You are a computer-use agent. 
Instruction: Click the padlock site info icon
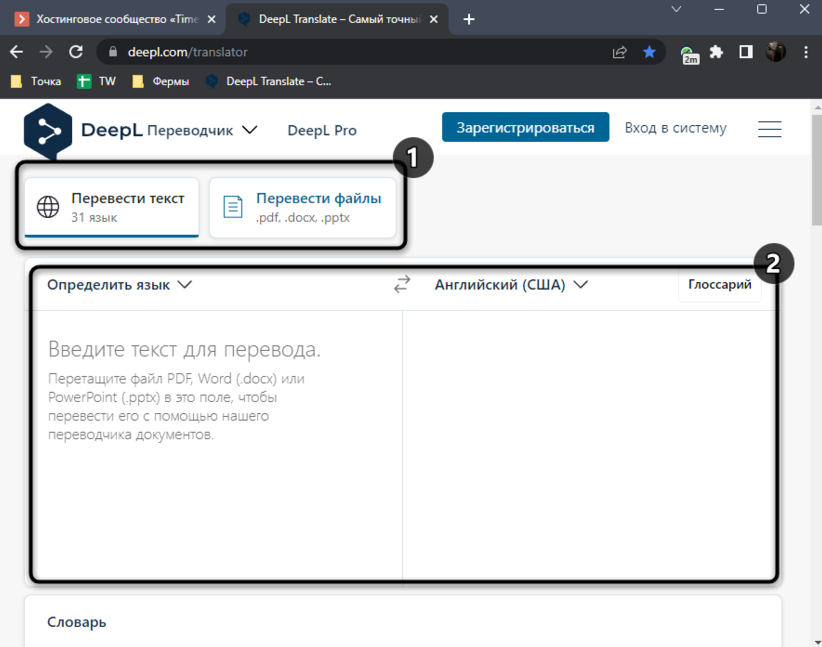coord(112,52)
